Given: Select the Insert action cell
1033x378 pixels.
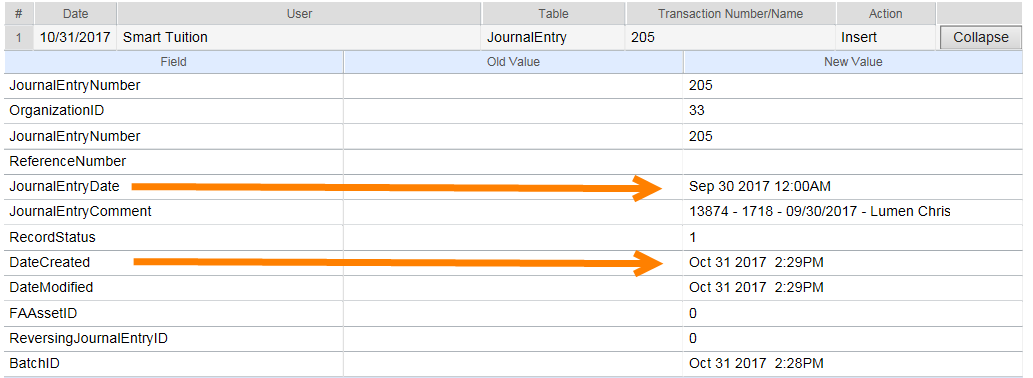Looking at the screenshot, I should [885, 38].
